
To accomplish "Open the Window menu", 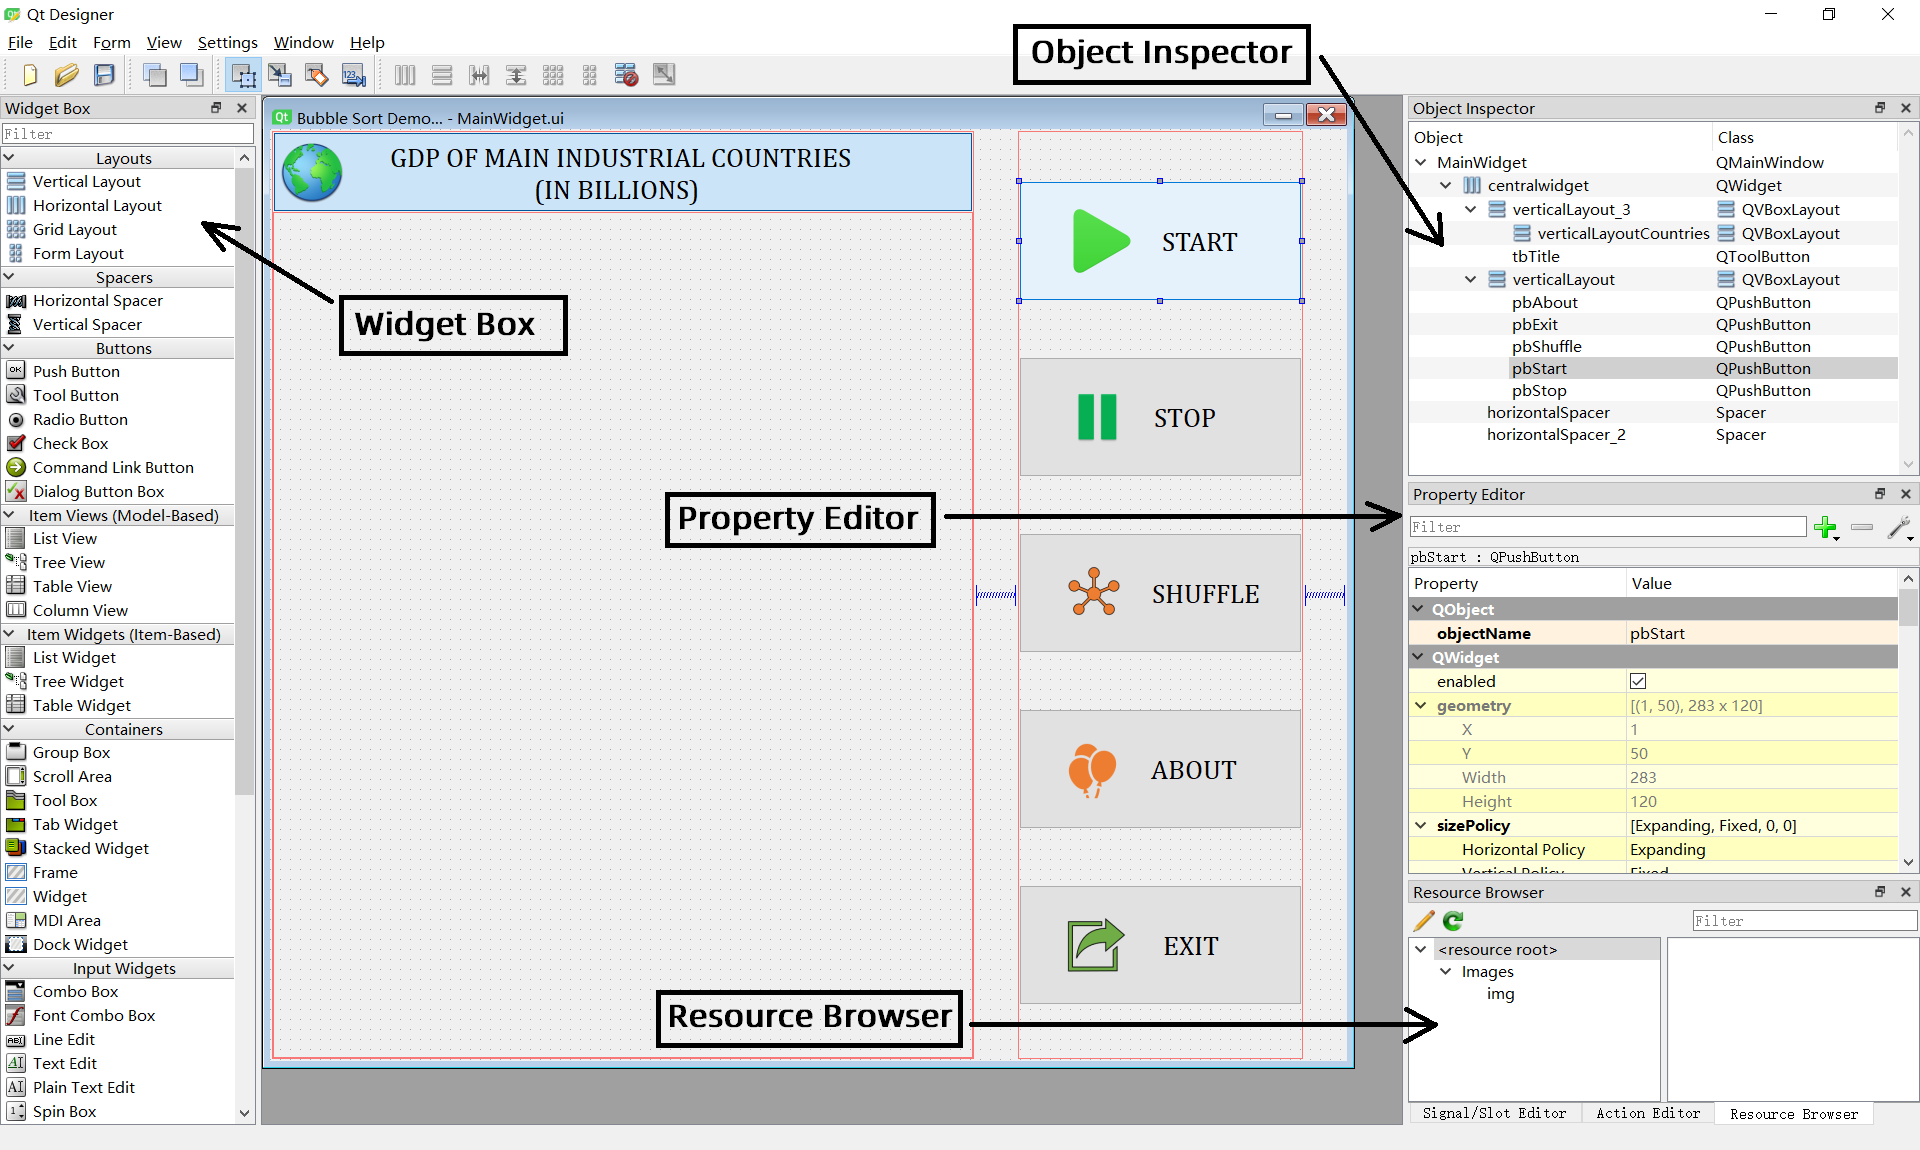I will (x=304, y=42).
